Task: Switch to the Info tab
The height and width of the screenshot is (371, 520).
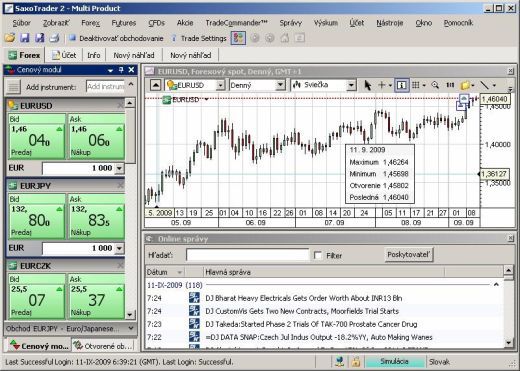Action: point(94,55)
